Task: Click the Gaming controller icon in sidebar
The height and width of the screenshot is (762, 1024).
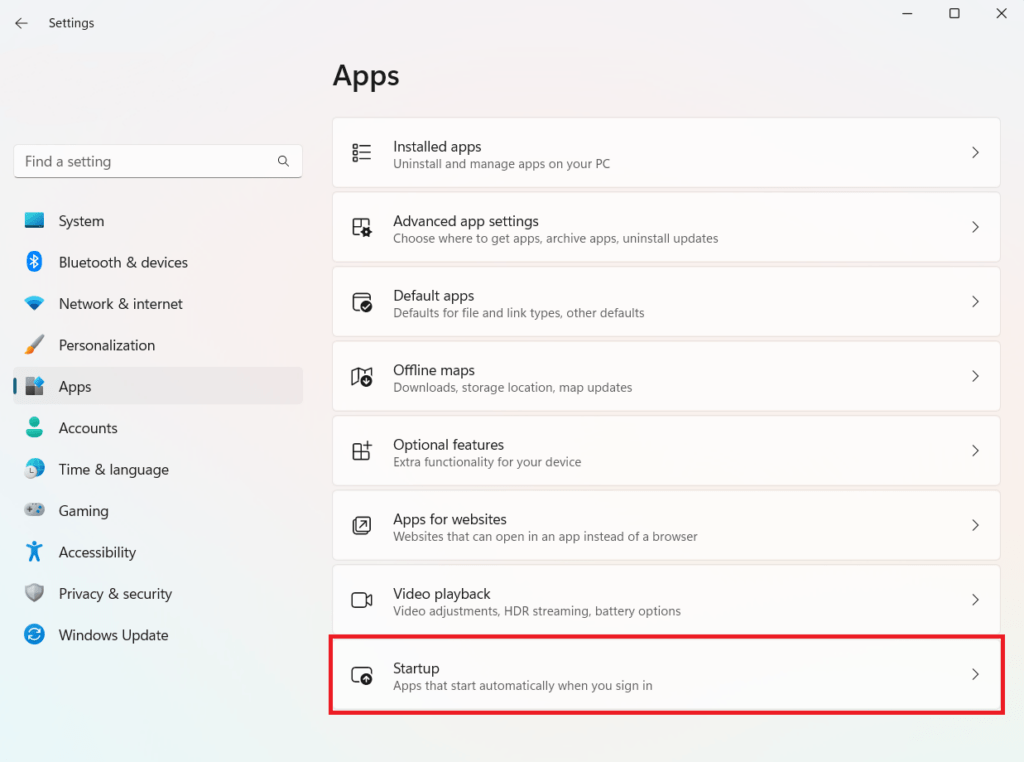Action: [x=33, y=511]
